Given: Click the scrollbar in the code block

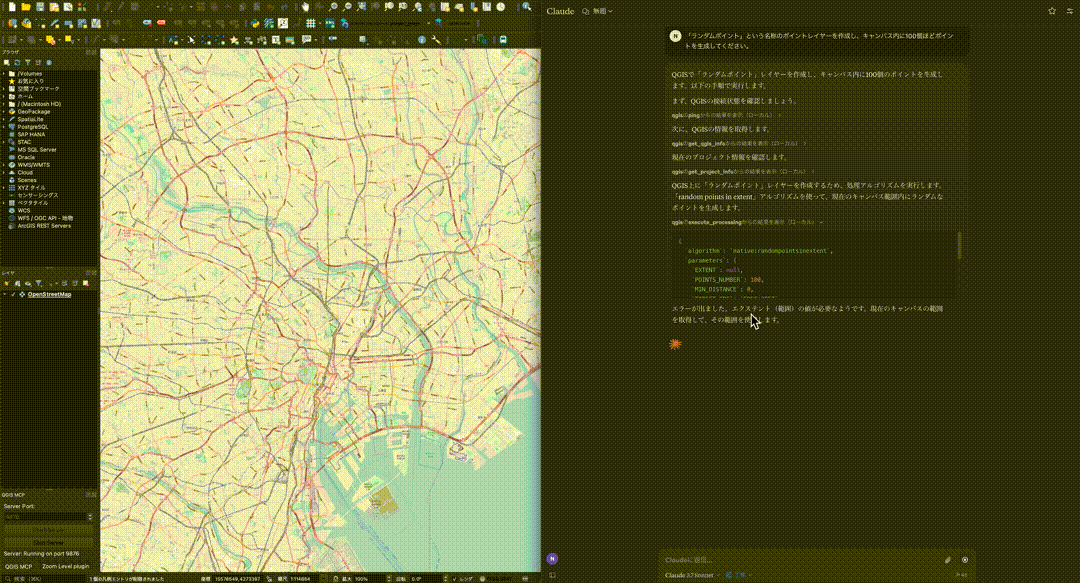Looking at the screenshot, I should (x=961, y=244).
